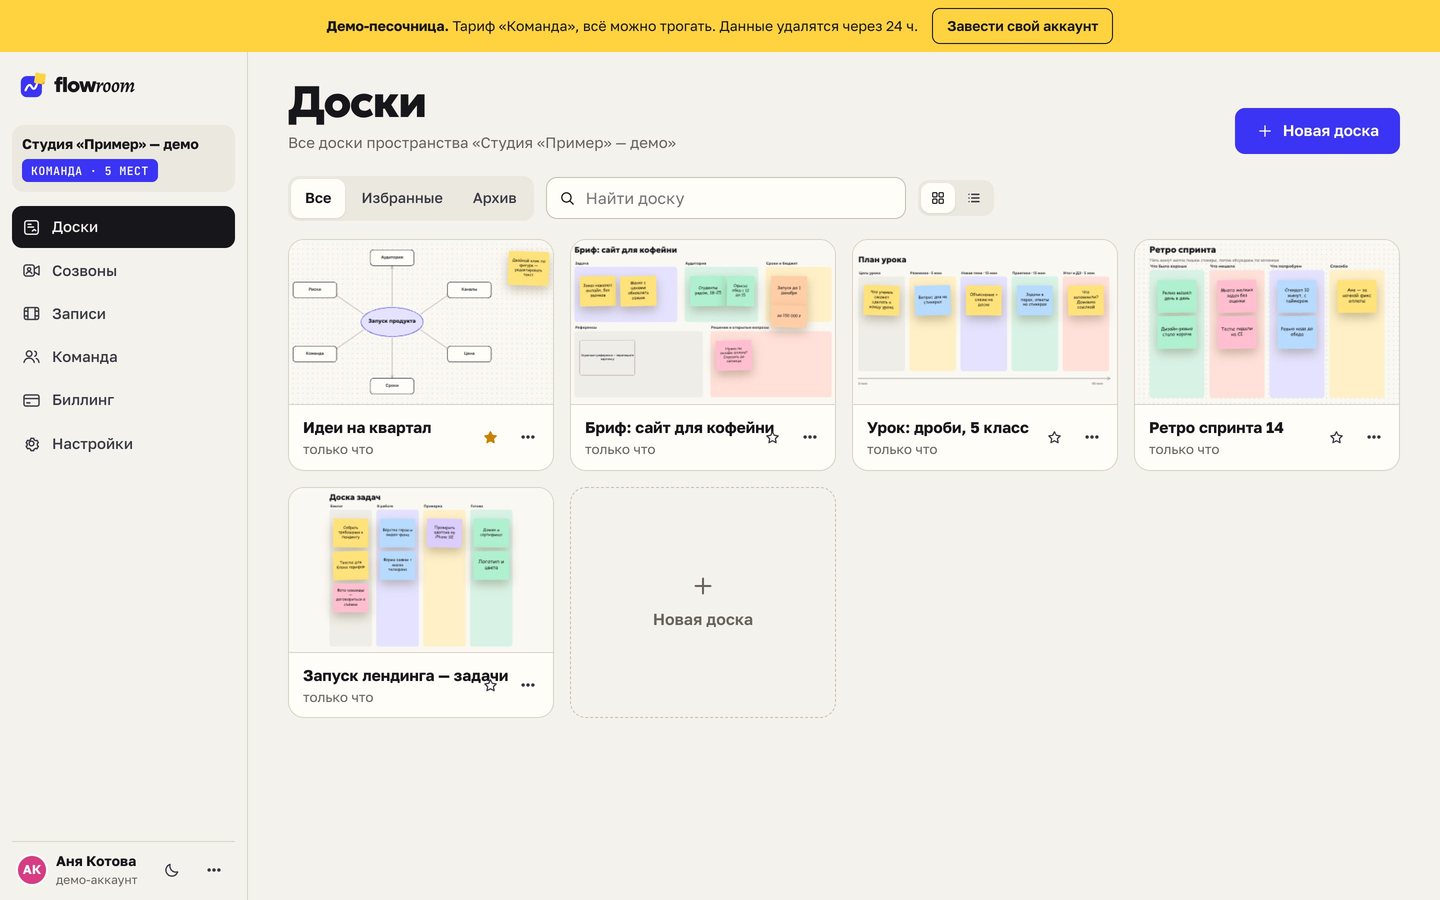Switch to the Архив tab

(495, 198)
